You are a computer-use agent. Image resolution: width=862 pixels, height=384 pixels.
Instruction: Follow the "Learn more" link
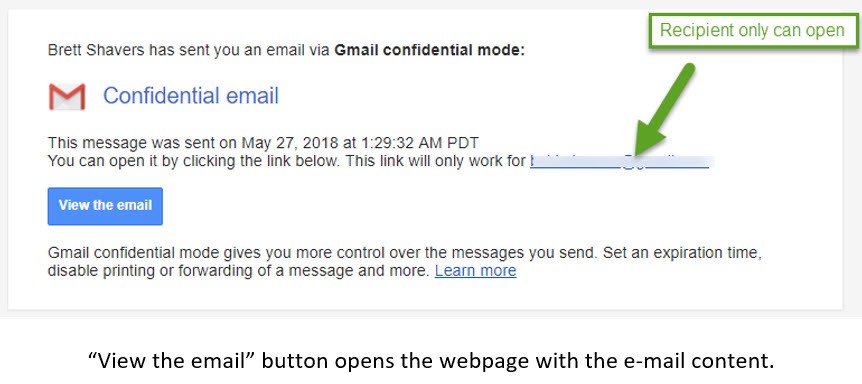[x=475, y=271]
